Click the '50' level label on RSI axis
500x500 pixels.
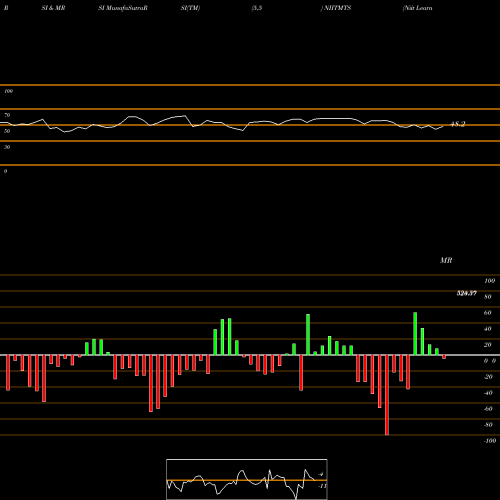point(7,131)
